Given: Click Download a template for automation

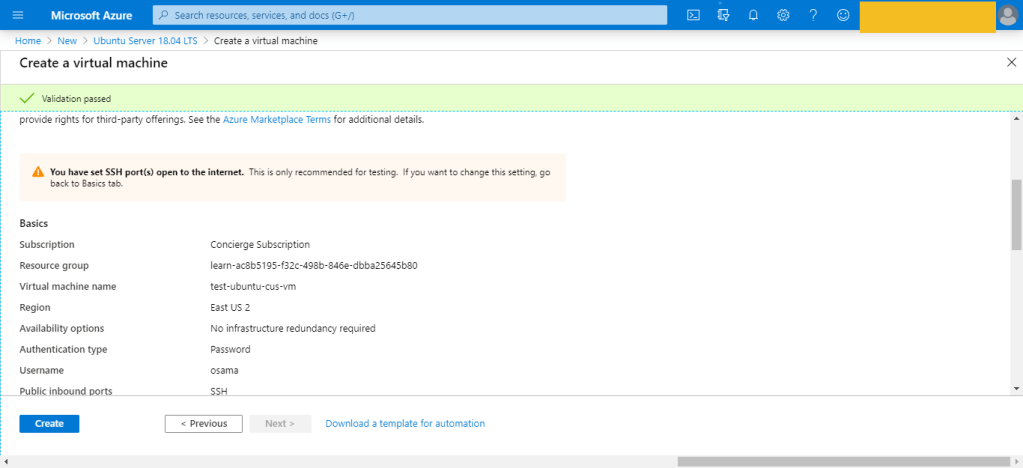Looking at the screenshot, I should pos(405,424).
